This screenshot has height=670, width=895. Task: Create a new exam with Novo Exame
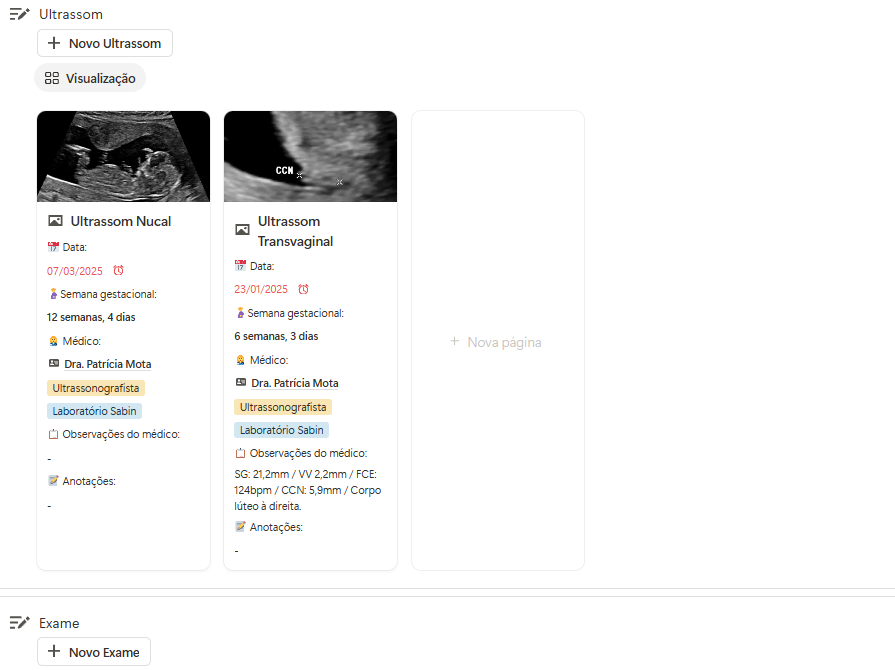pos(94,652)
